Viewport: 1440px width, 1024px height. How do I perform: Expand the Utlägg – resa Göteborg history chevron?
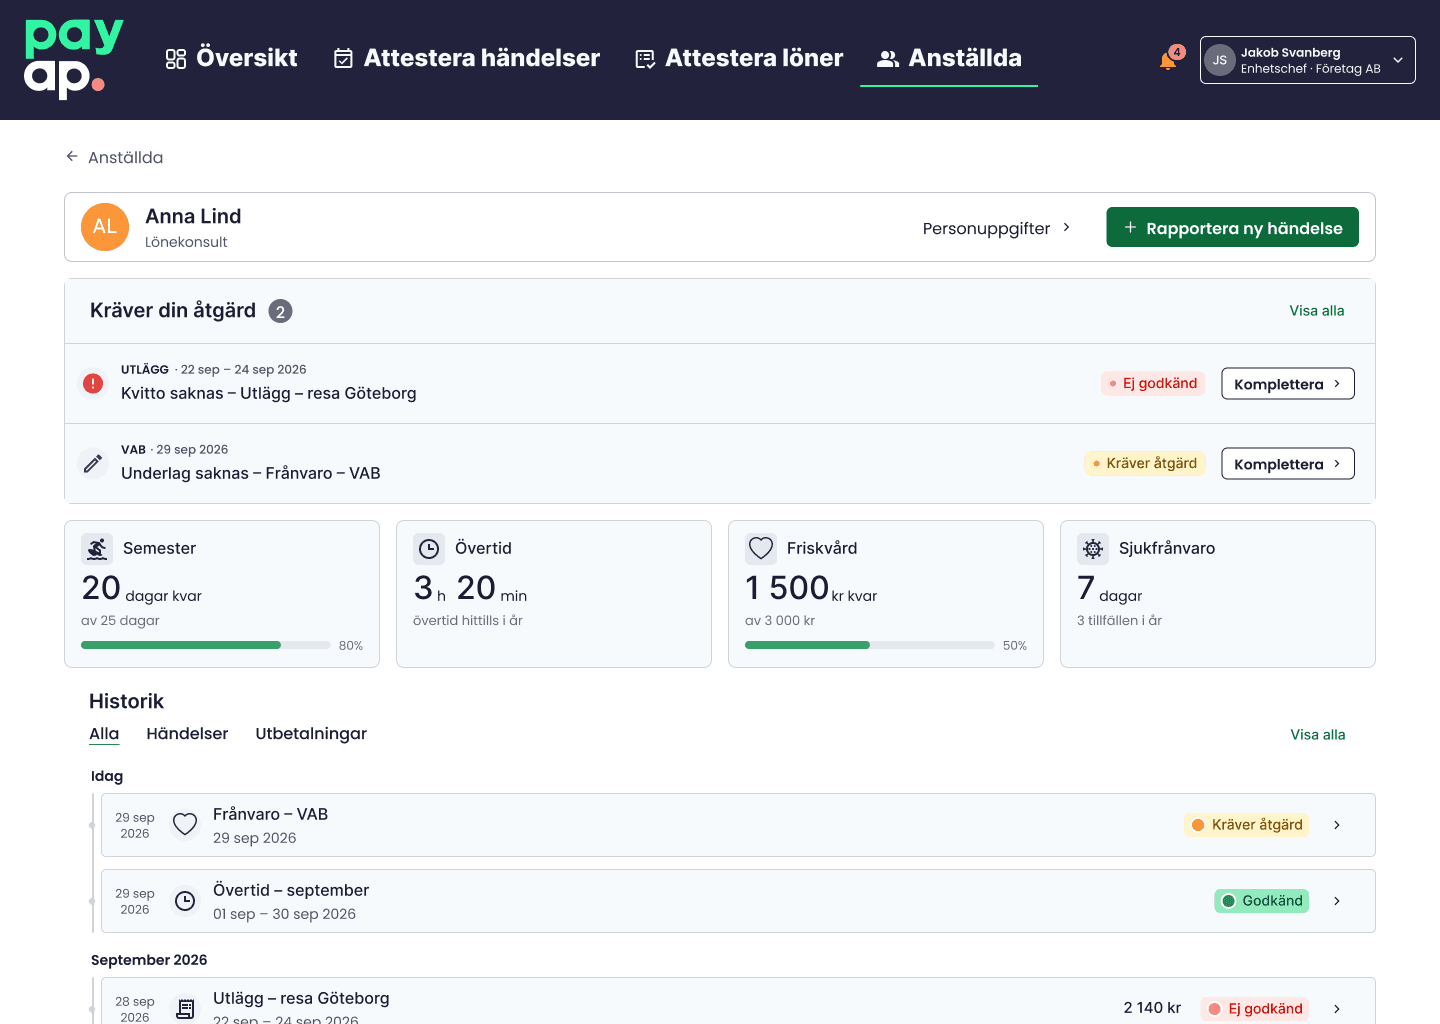coord(1337,1009)
